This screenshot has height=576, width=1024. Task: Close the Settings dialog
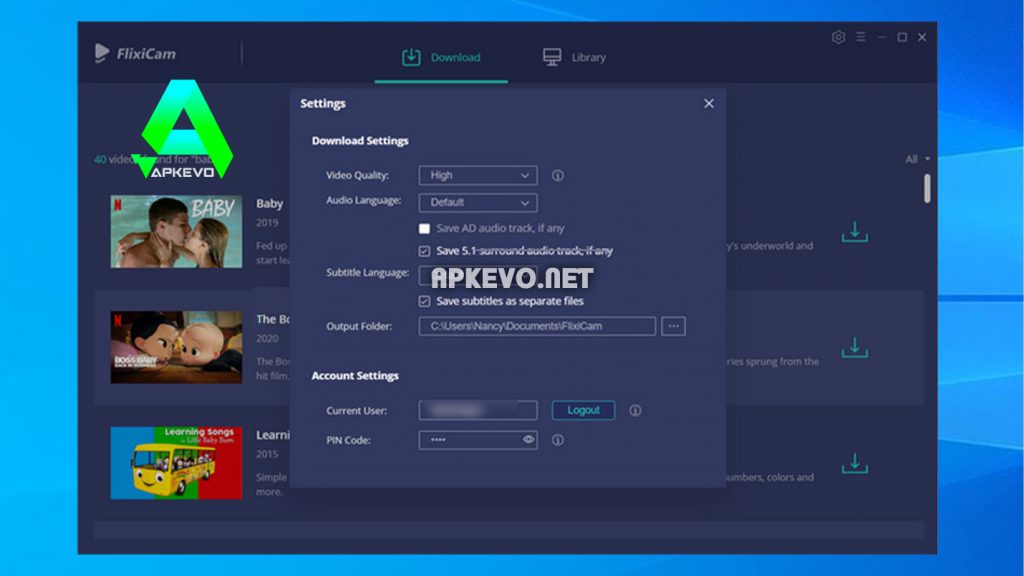(x=709, y=103)
